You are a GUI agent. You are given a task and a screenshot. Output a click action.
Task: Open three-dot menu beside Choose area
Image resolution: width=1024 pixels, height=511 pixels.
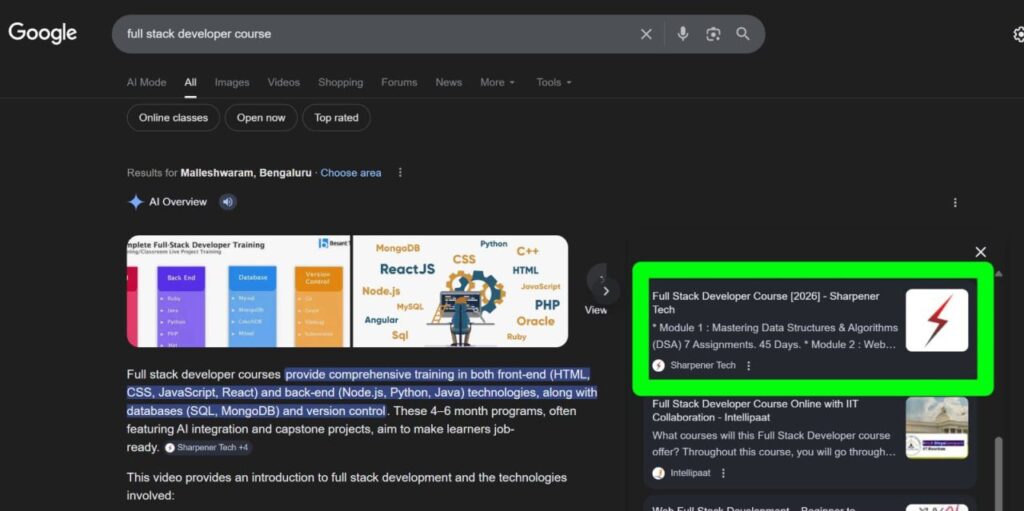400,173
